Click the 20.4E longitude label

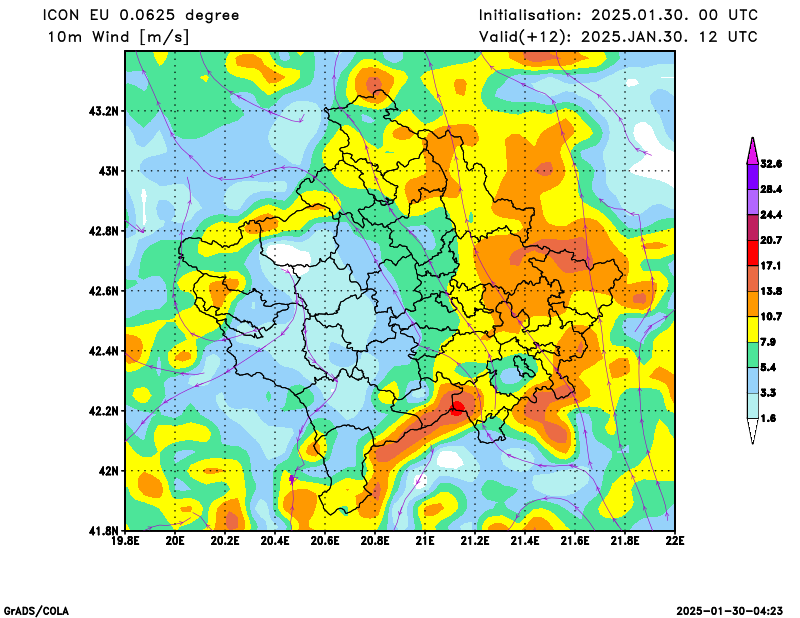(x=276, y=540)
